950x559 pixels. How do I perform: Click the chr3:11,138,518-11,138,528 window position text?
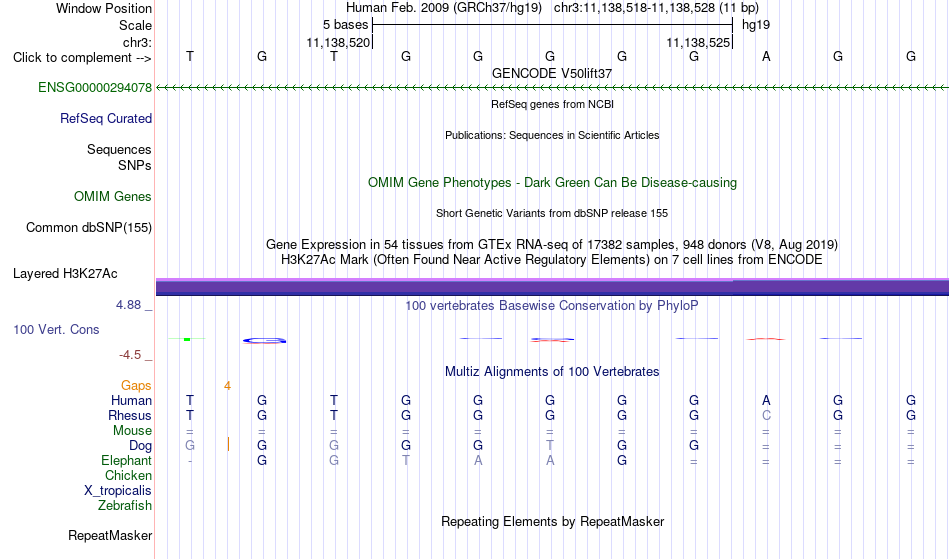[x=656, y=8]
